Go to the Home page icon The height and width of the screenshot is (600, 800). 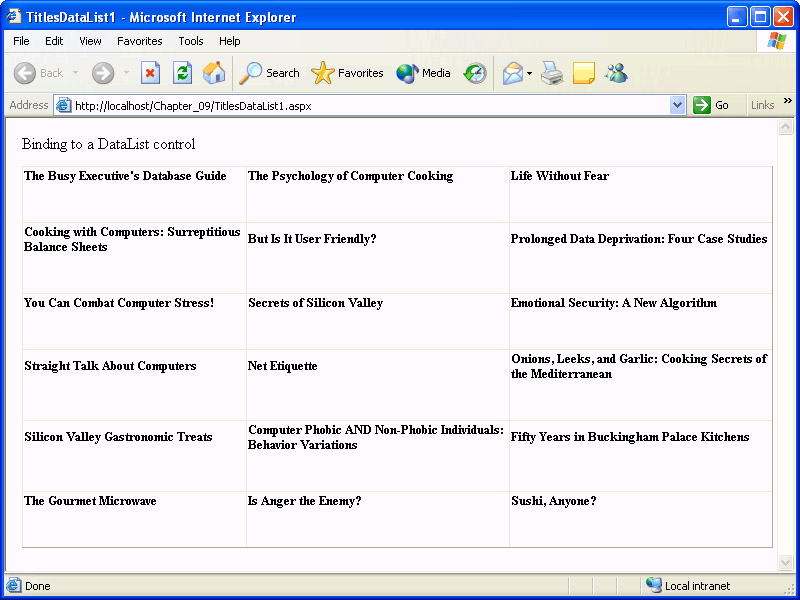(214, 73)
